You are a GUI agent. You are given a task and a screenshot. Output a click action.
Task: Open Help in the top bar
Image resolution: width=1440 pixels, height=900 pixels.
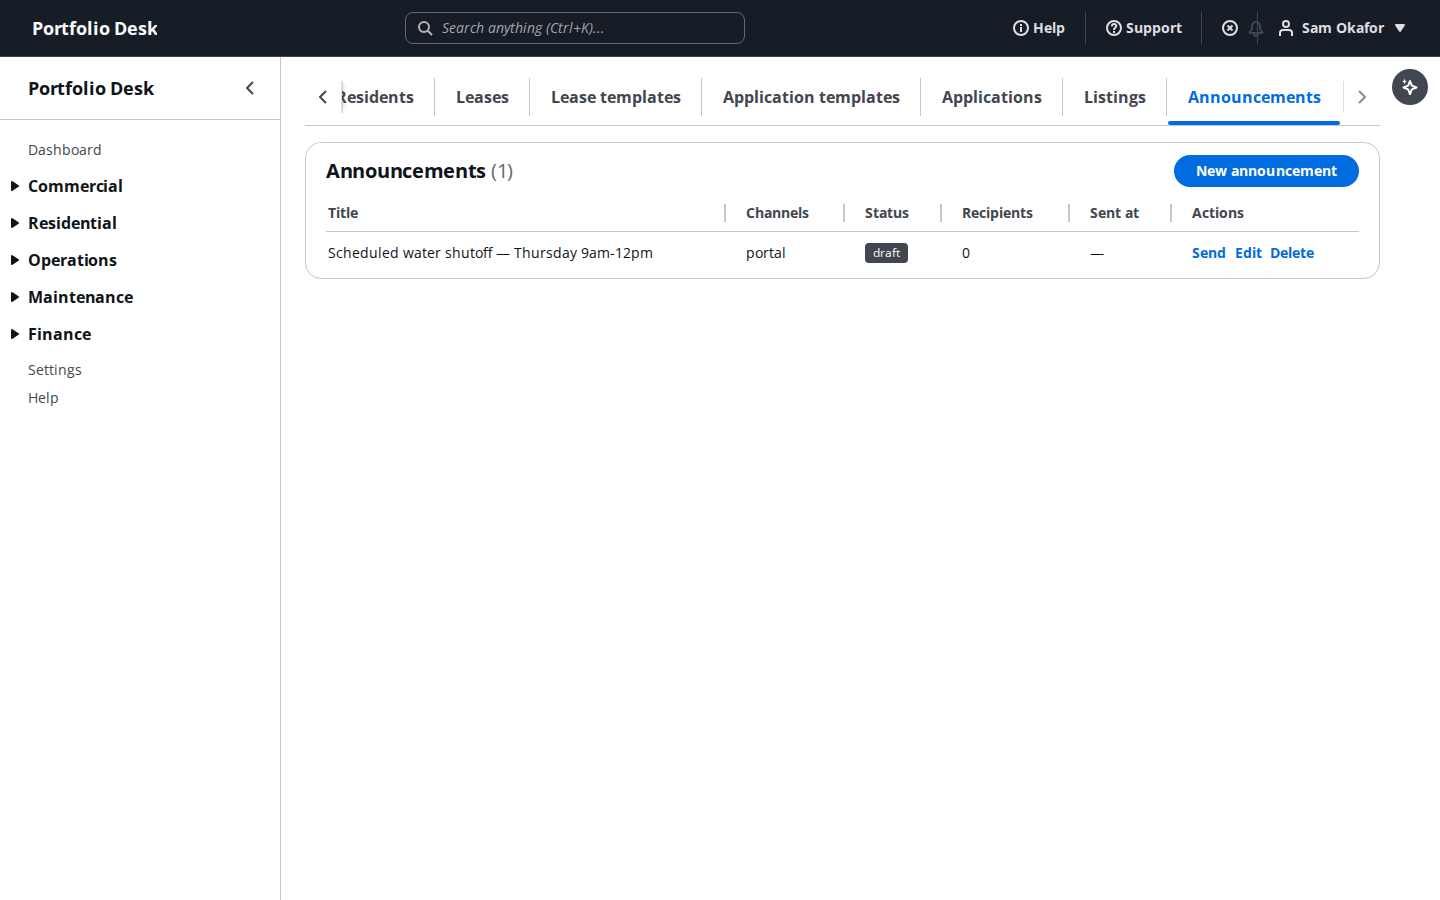(1039, 28)
